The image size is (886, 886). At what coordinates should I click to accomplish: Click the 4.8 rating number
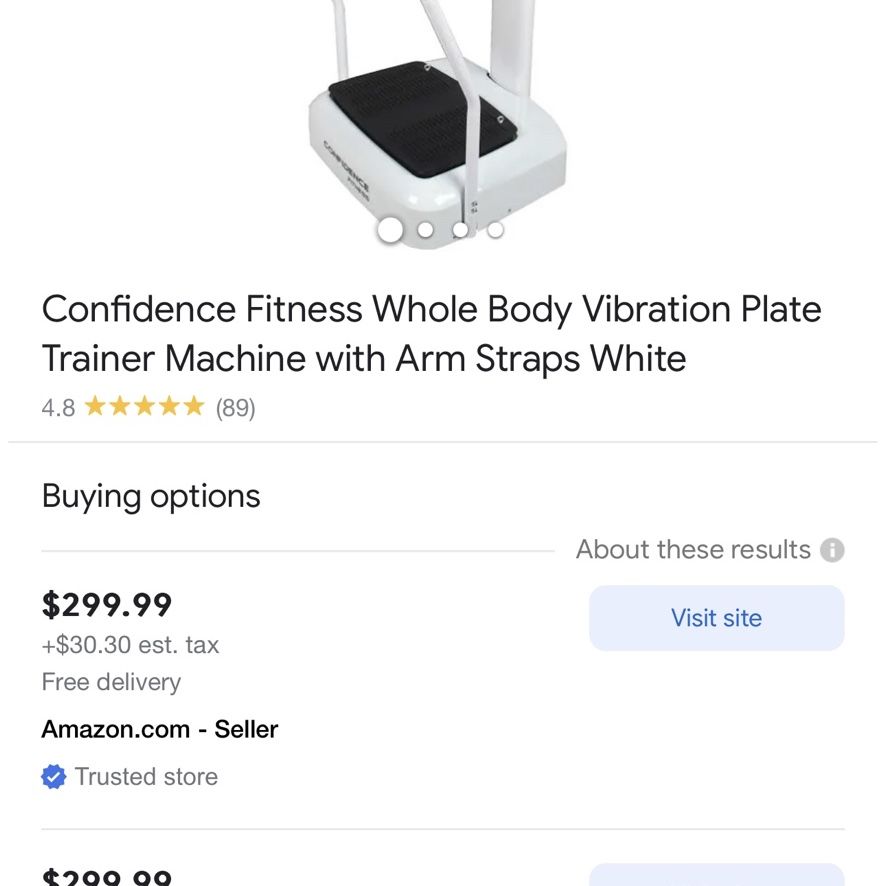(x=58, y=407)
